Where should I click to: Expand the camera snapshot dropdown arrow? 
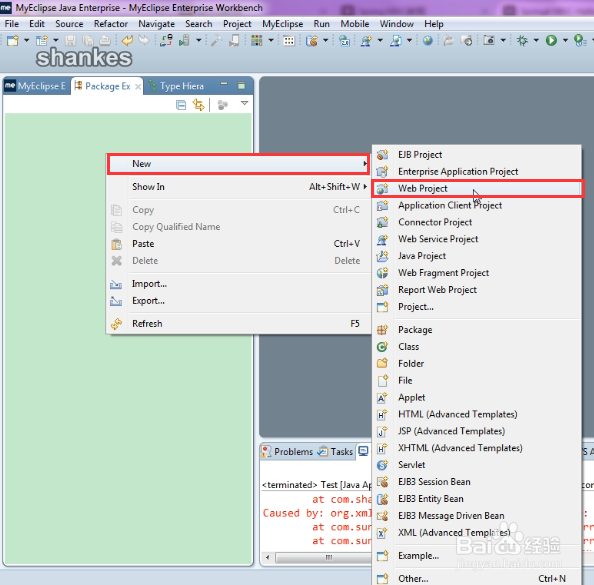click(x=503, y=40)
